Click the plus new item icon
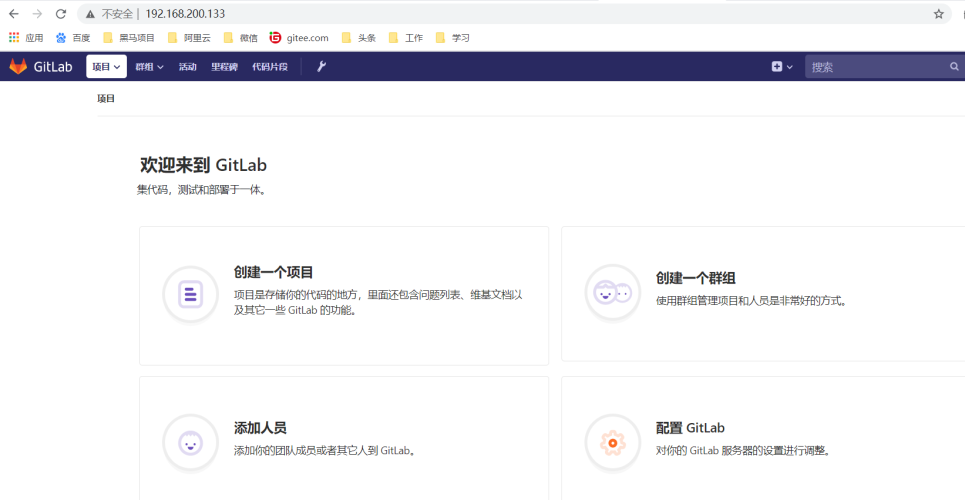 coord(777,67)
